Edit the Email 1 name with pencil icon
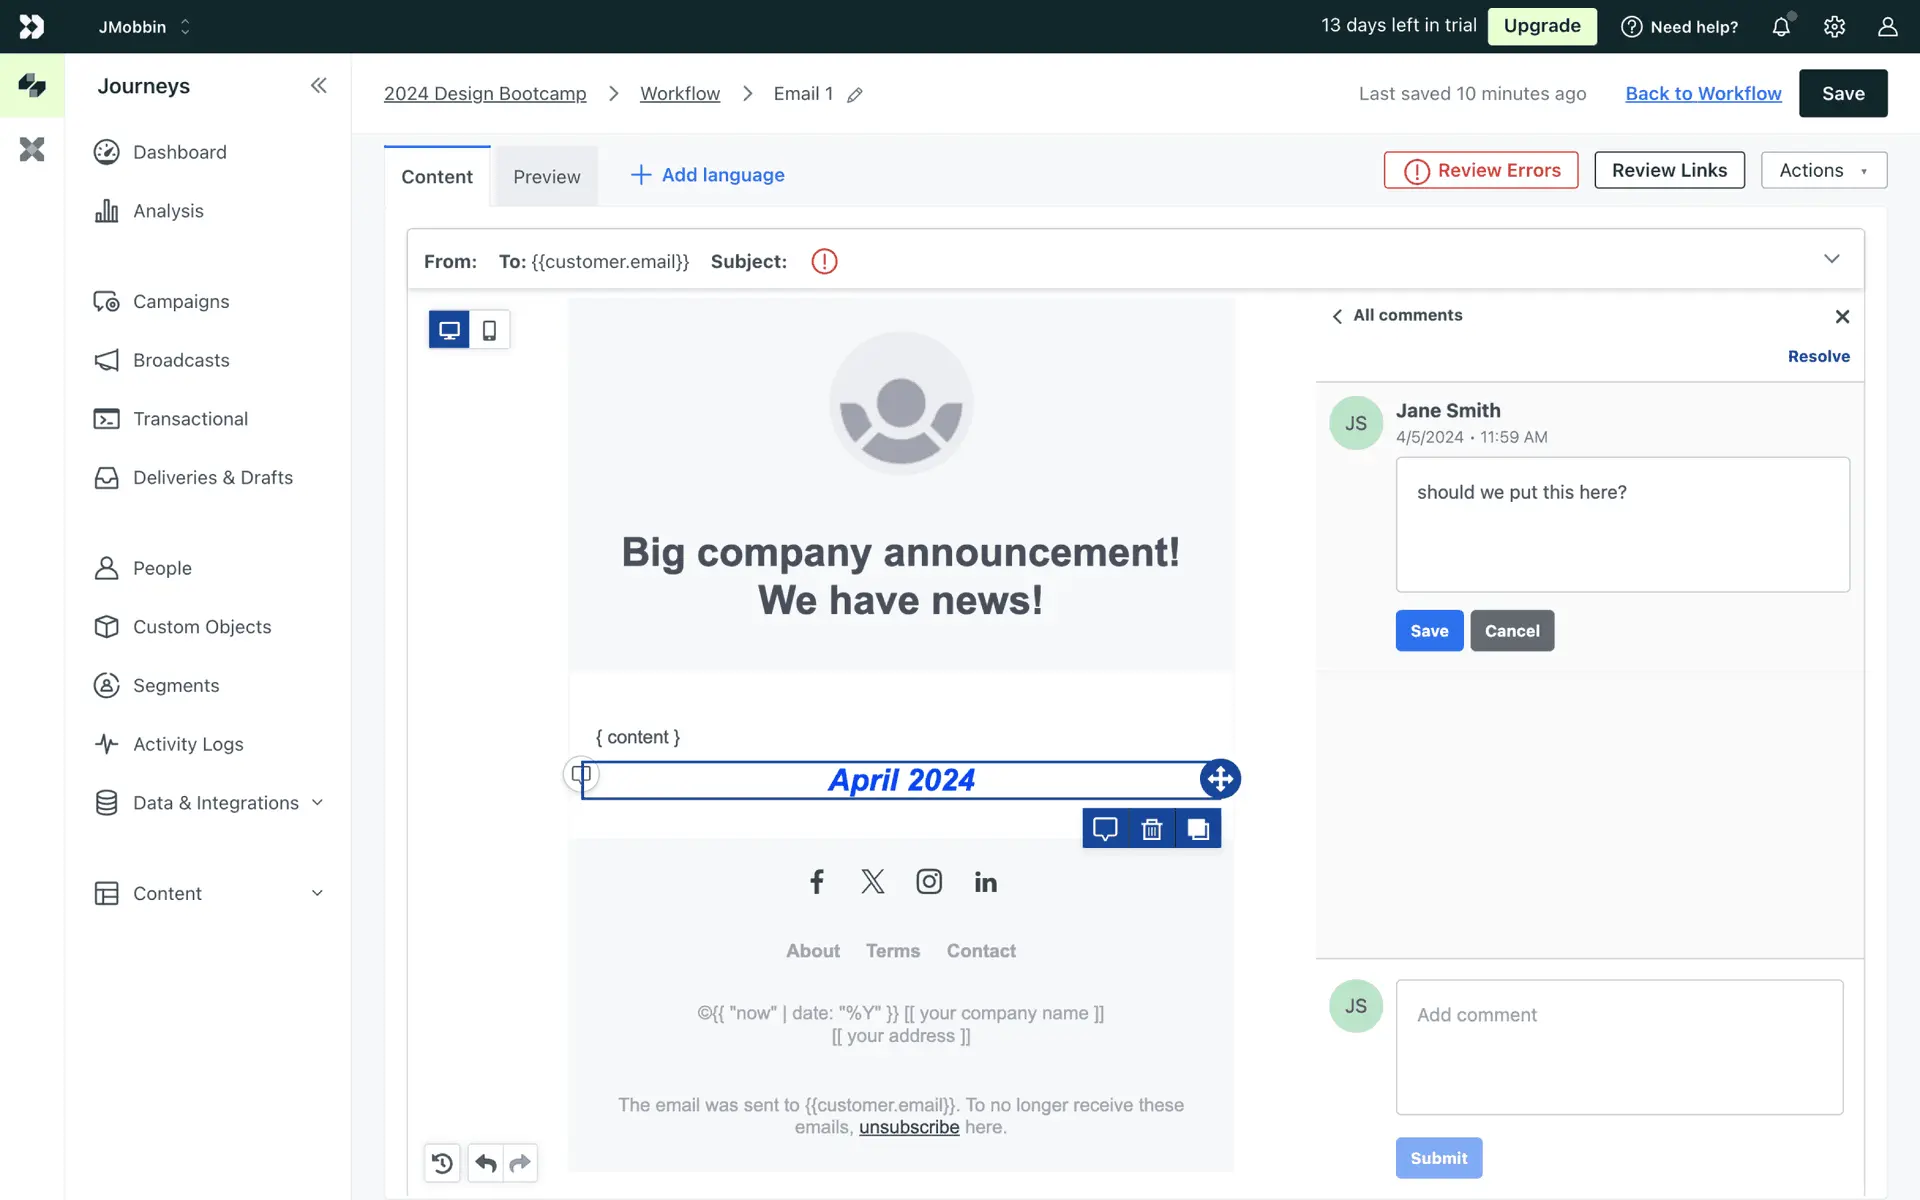Screen dimensions: 1920x1200 pos(855,95)
